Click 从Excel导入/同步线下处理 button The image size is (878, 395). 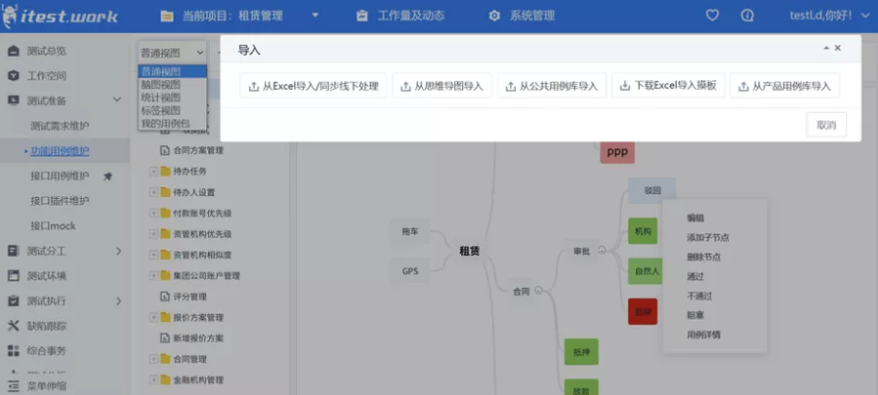314,86
